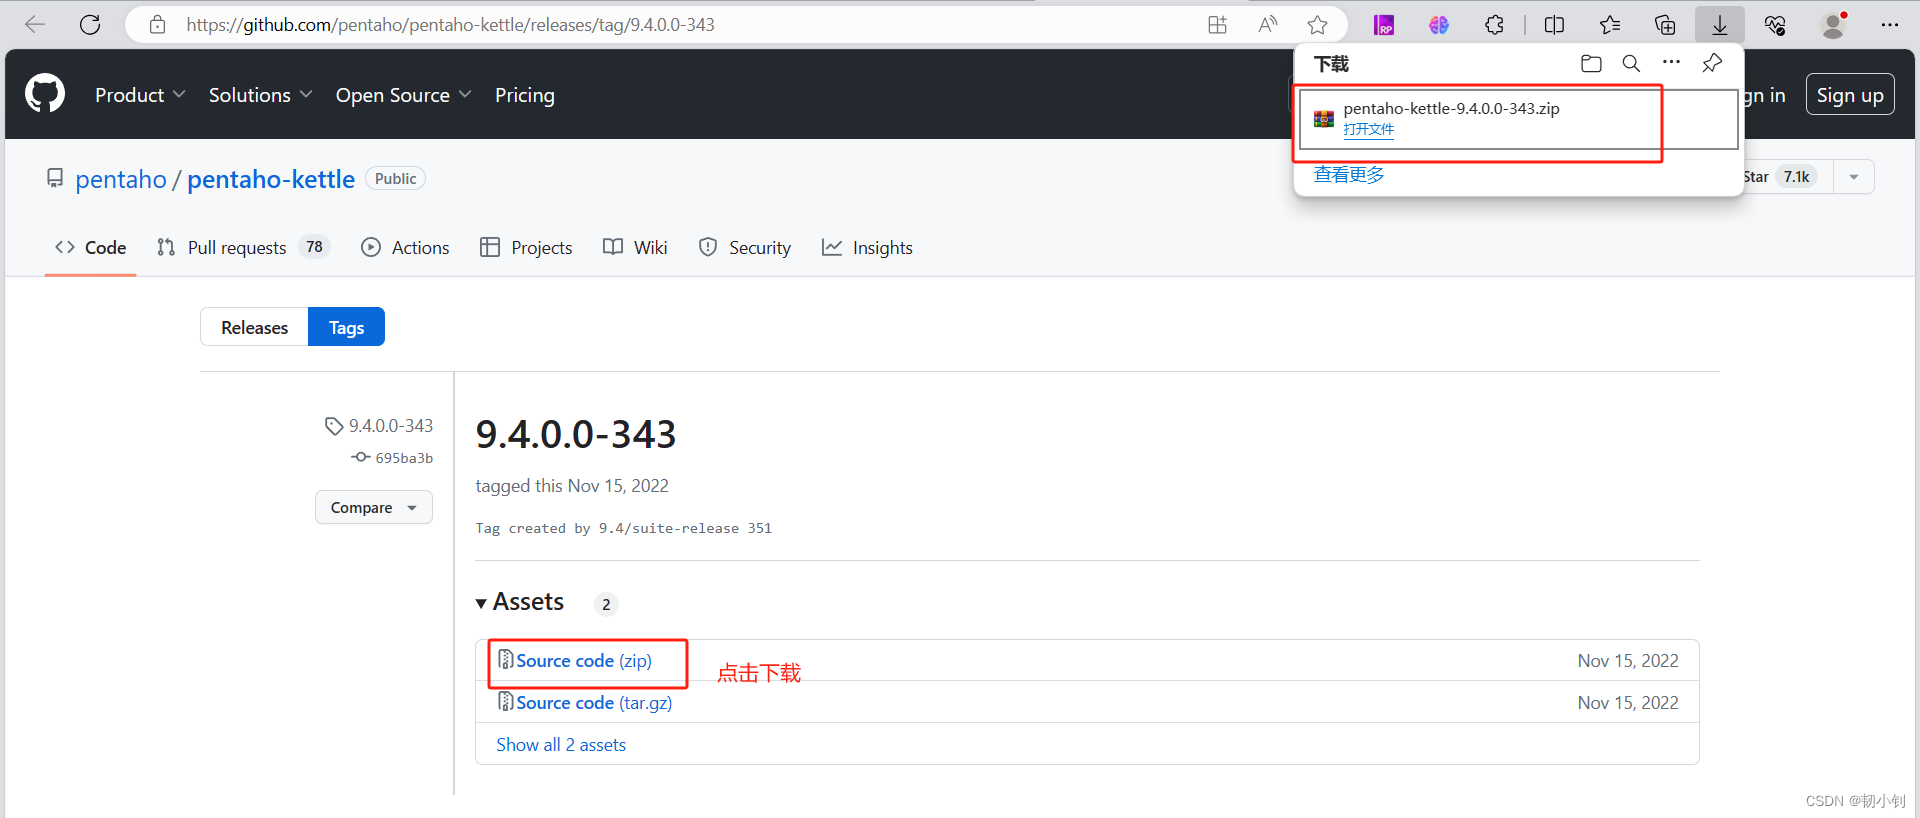The height and width of the screenshot is (818, 1920).
Task: Open the Pricing page
Action: 525,95
